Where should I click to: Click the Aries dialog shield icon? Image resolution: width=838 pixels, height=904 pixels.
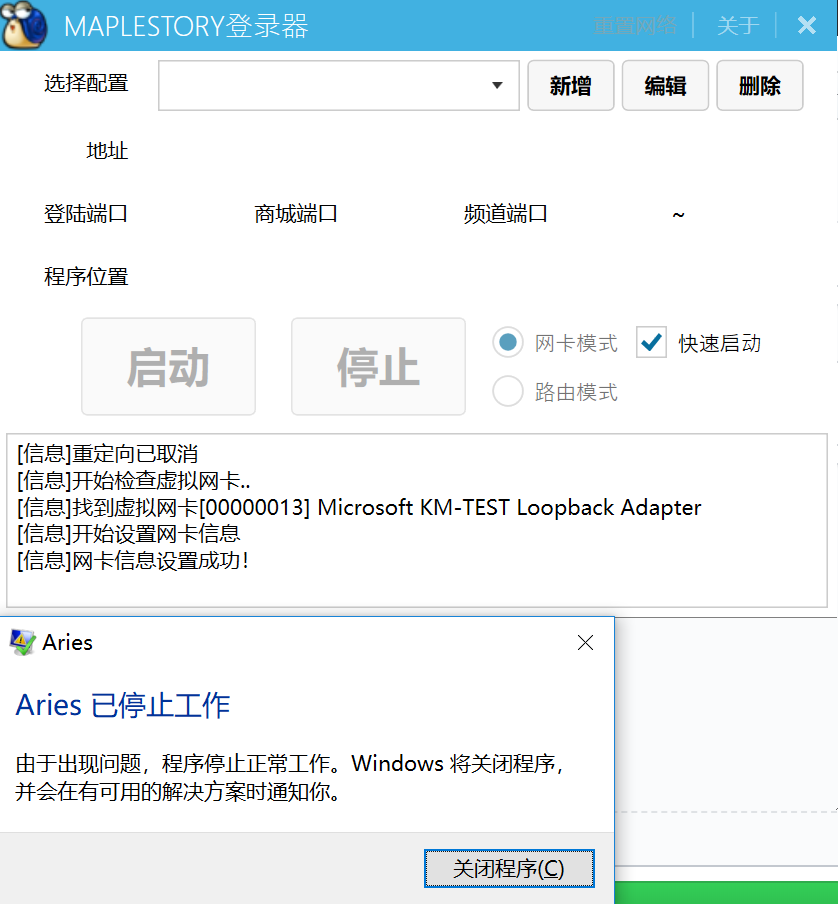point(22,642)
